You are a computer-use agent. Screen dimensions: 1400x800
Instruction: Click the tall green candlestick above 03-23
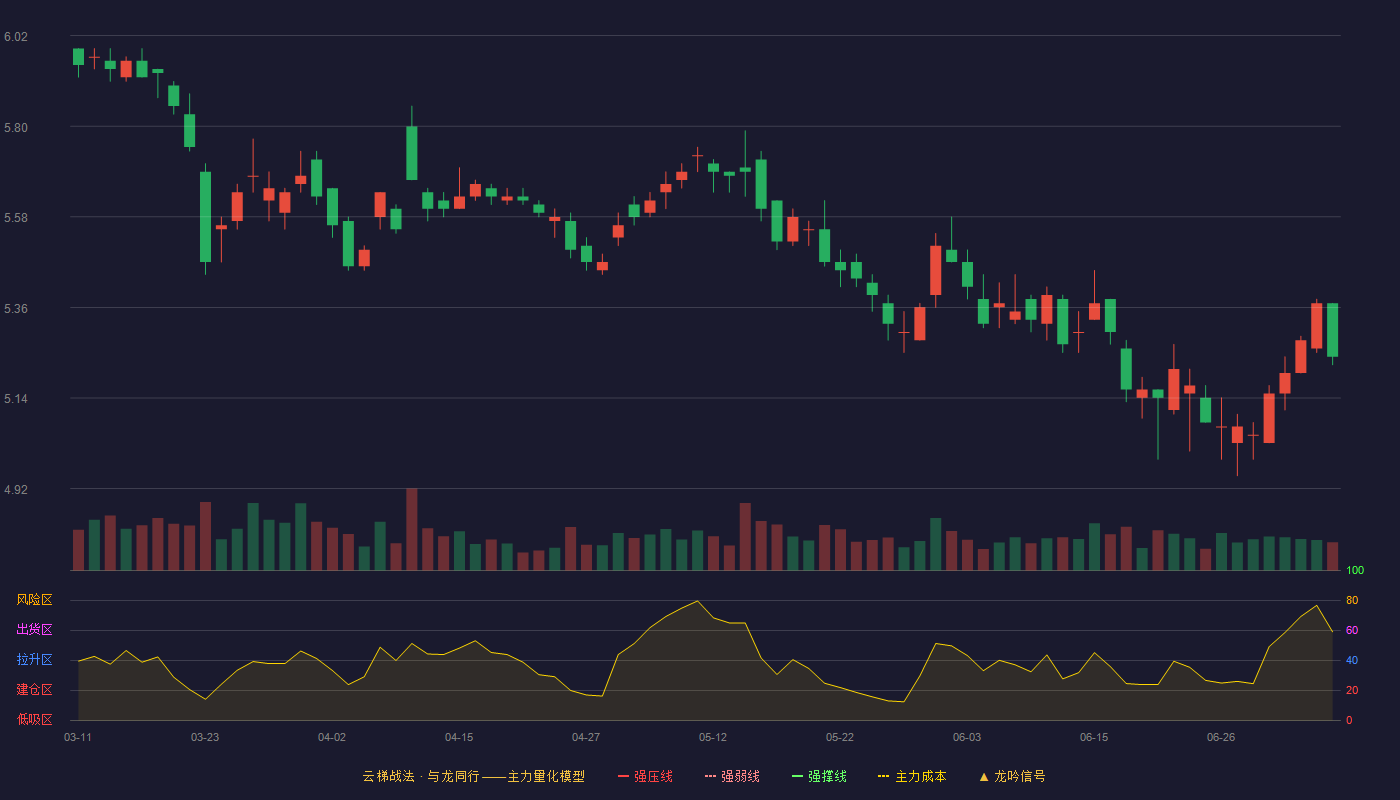tap(205, 217)
